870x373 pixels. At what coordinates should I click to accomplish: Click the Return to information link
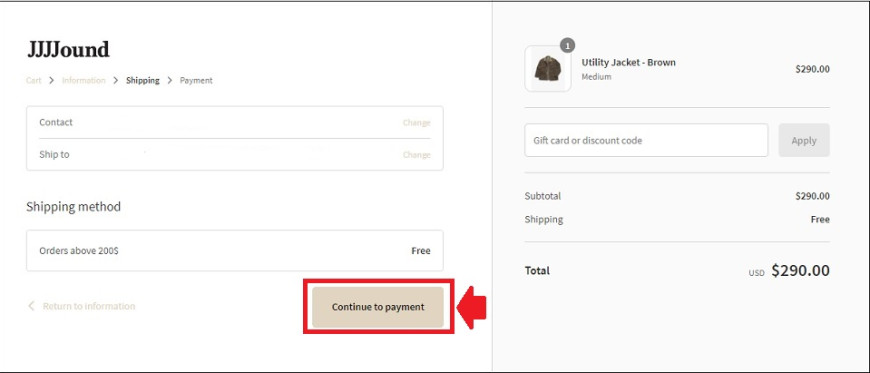pos(89,306)
